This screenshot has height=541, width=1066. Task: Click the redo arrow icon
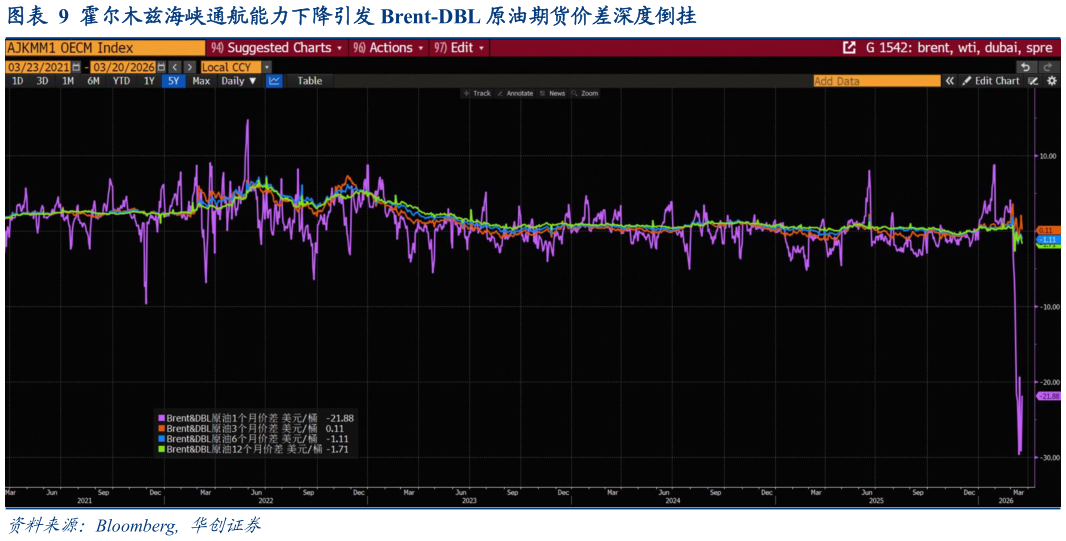pos(1050,67)
